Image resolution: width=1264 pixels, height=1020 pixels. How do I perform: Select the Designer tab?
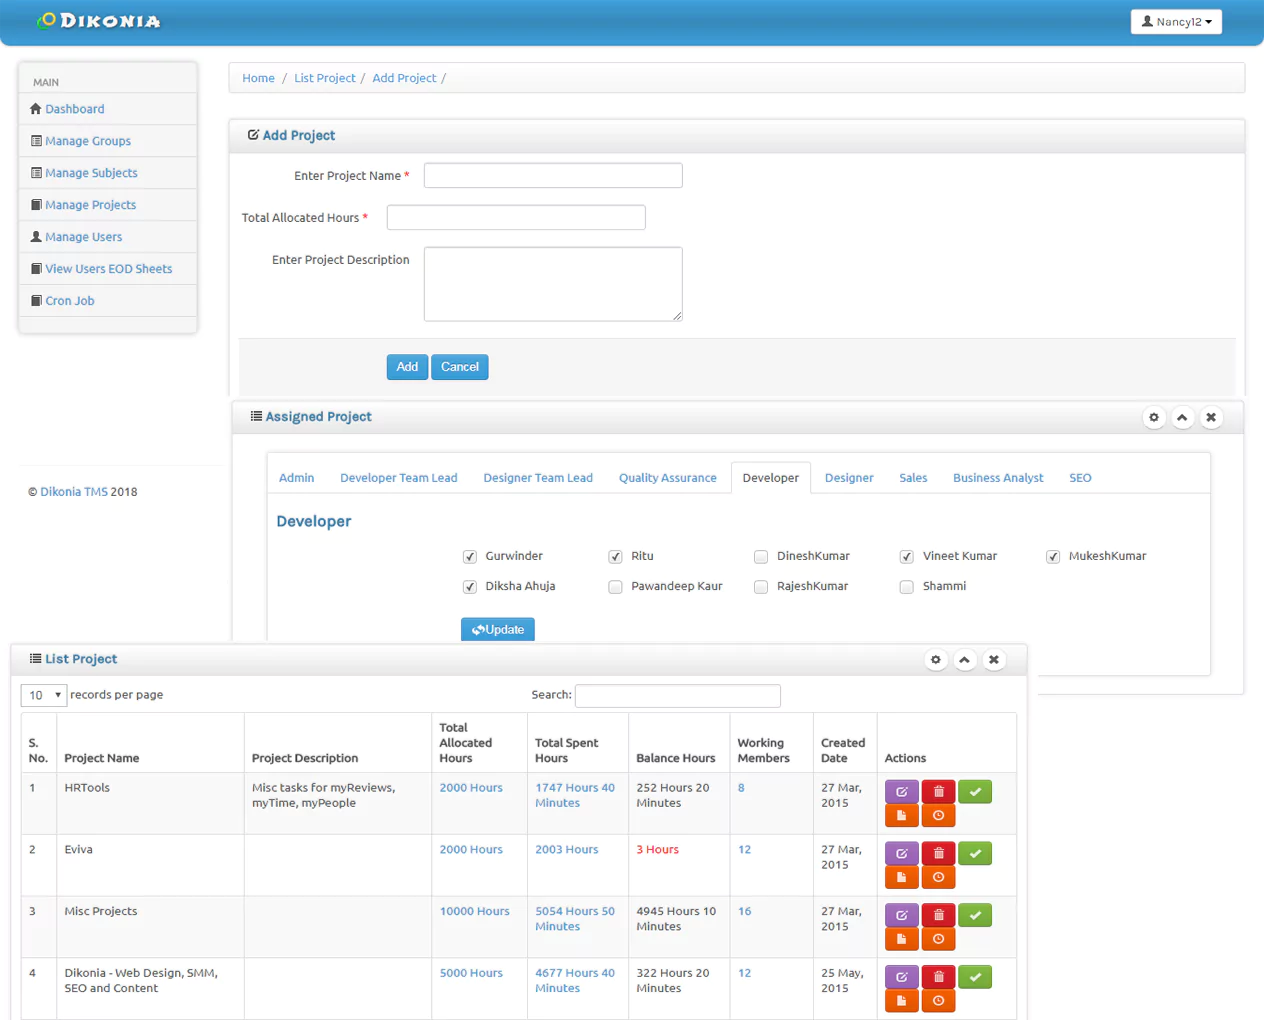pos(849,478)
